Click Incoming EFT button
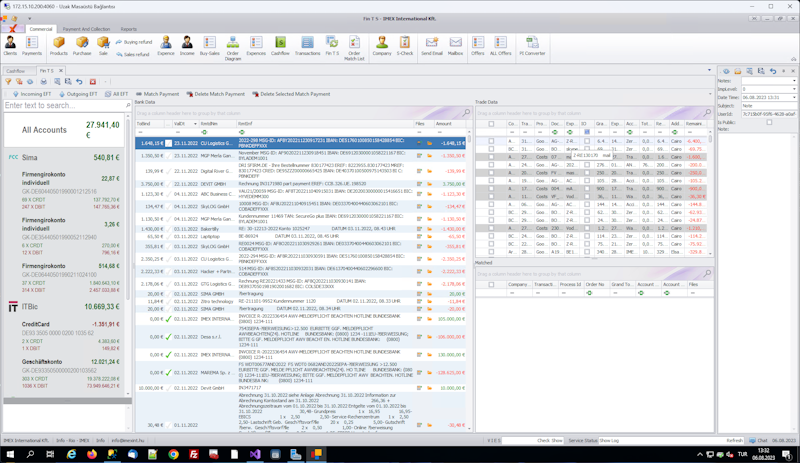The height and width of the screenshot is (463, 800). pyautogui.click(x=32, y=94)
